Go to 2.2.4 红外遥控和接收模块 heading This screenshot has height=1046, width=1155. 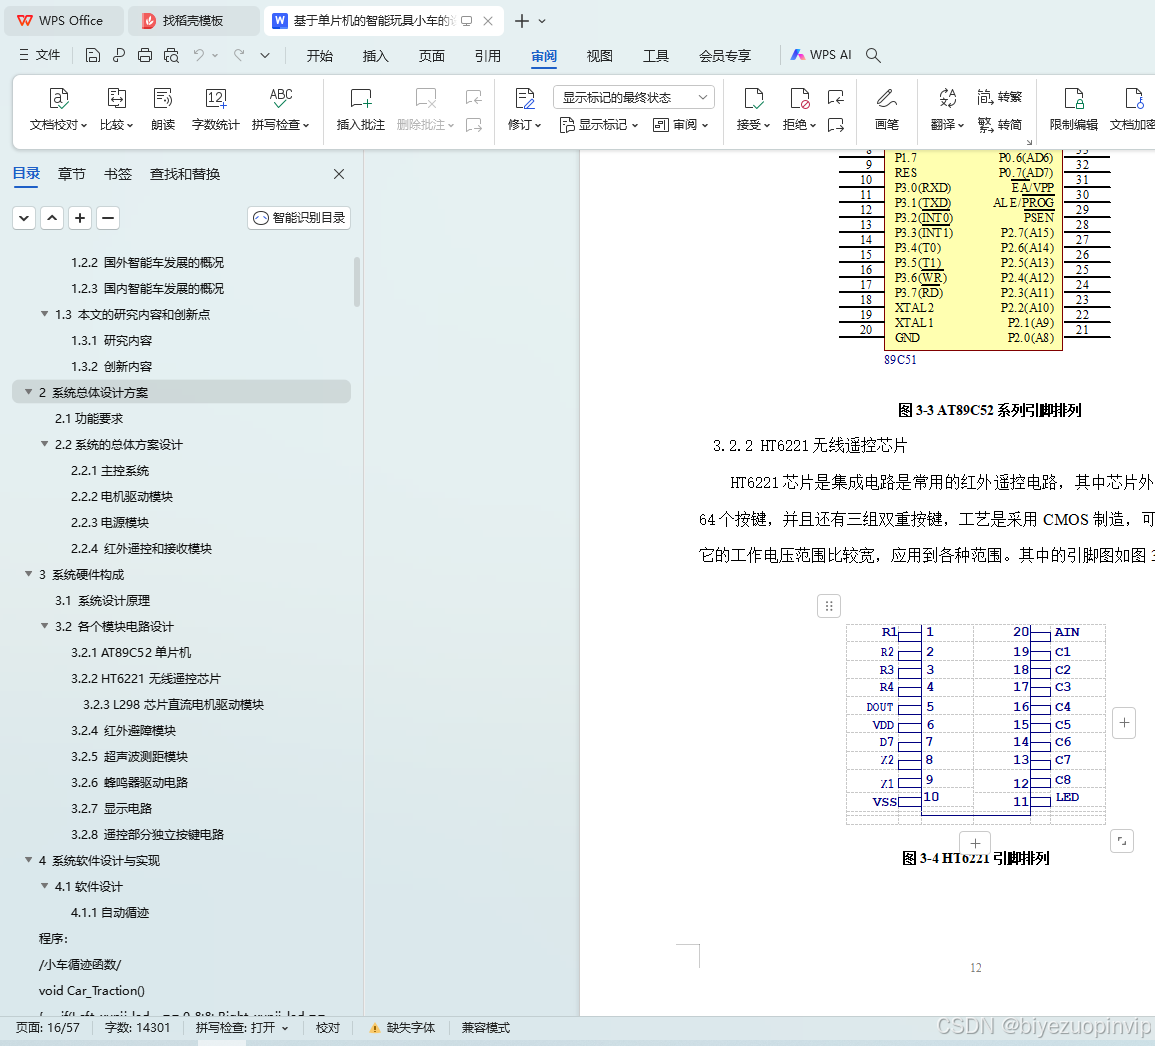(141, 549)
